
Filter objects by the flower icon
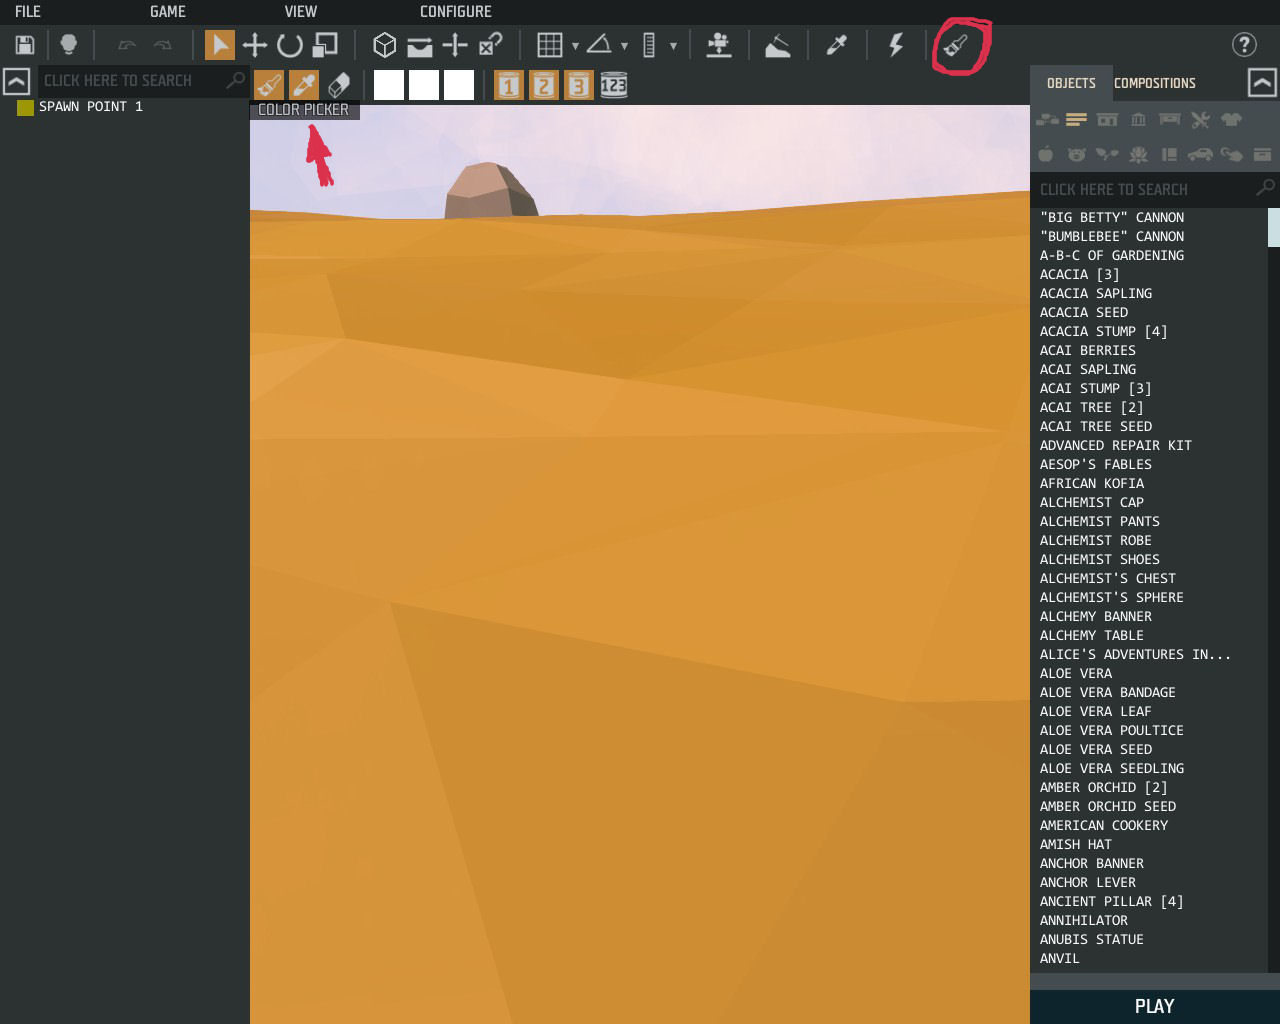(x=1138, y=154)
